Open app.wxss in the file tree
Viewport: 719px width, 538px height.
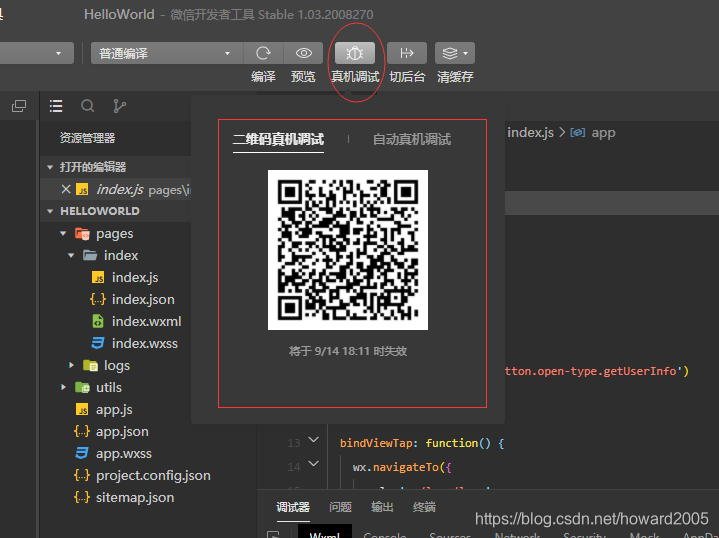tap(124, 454)
